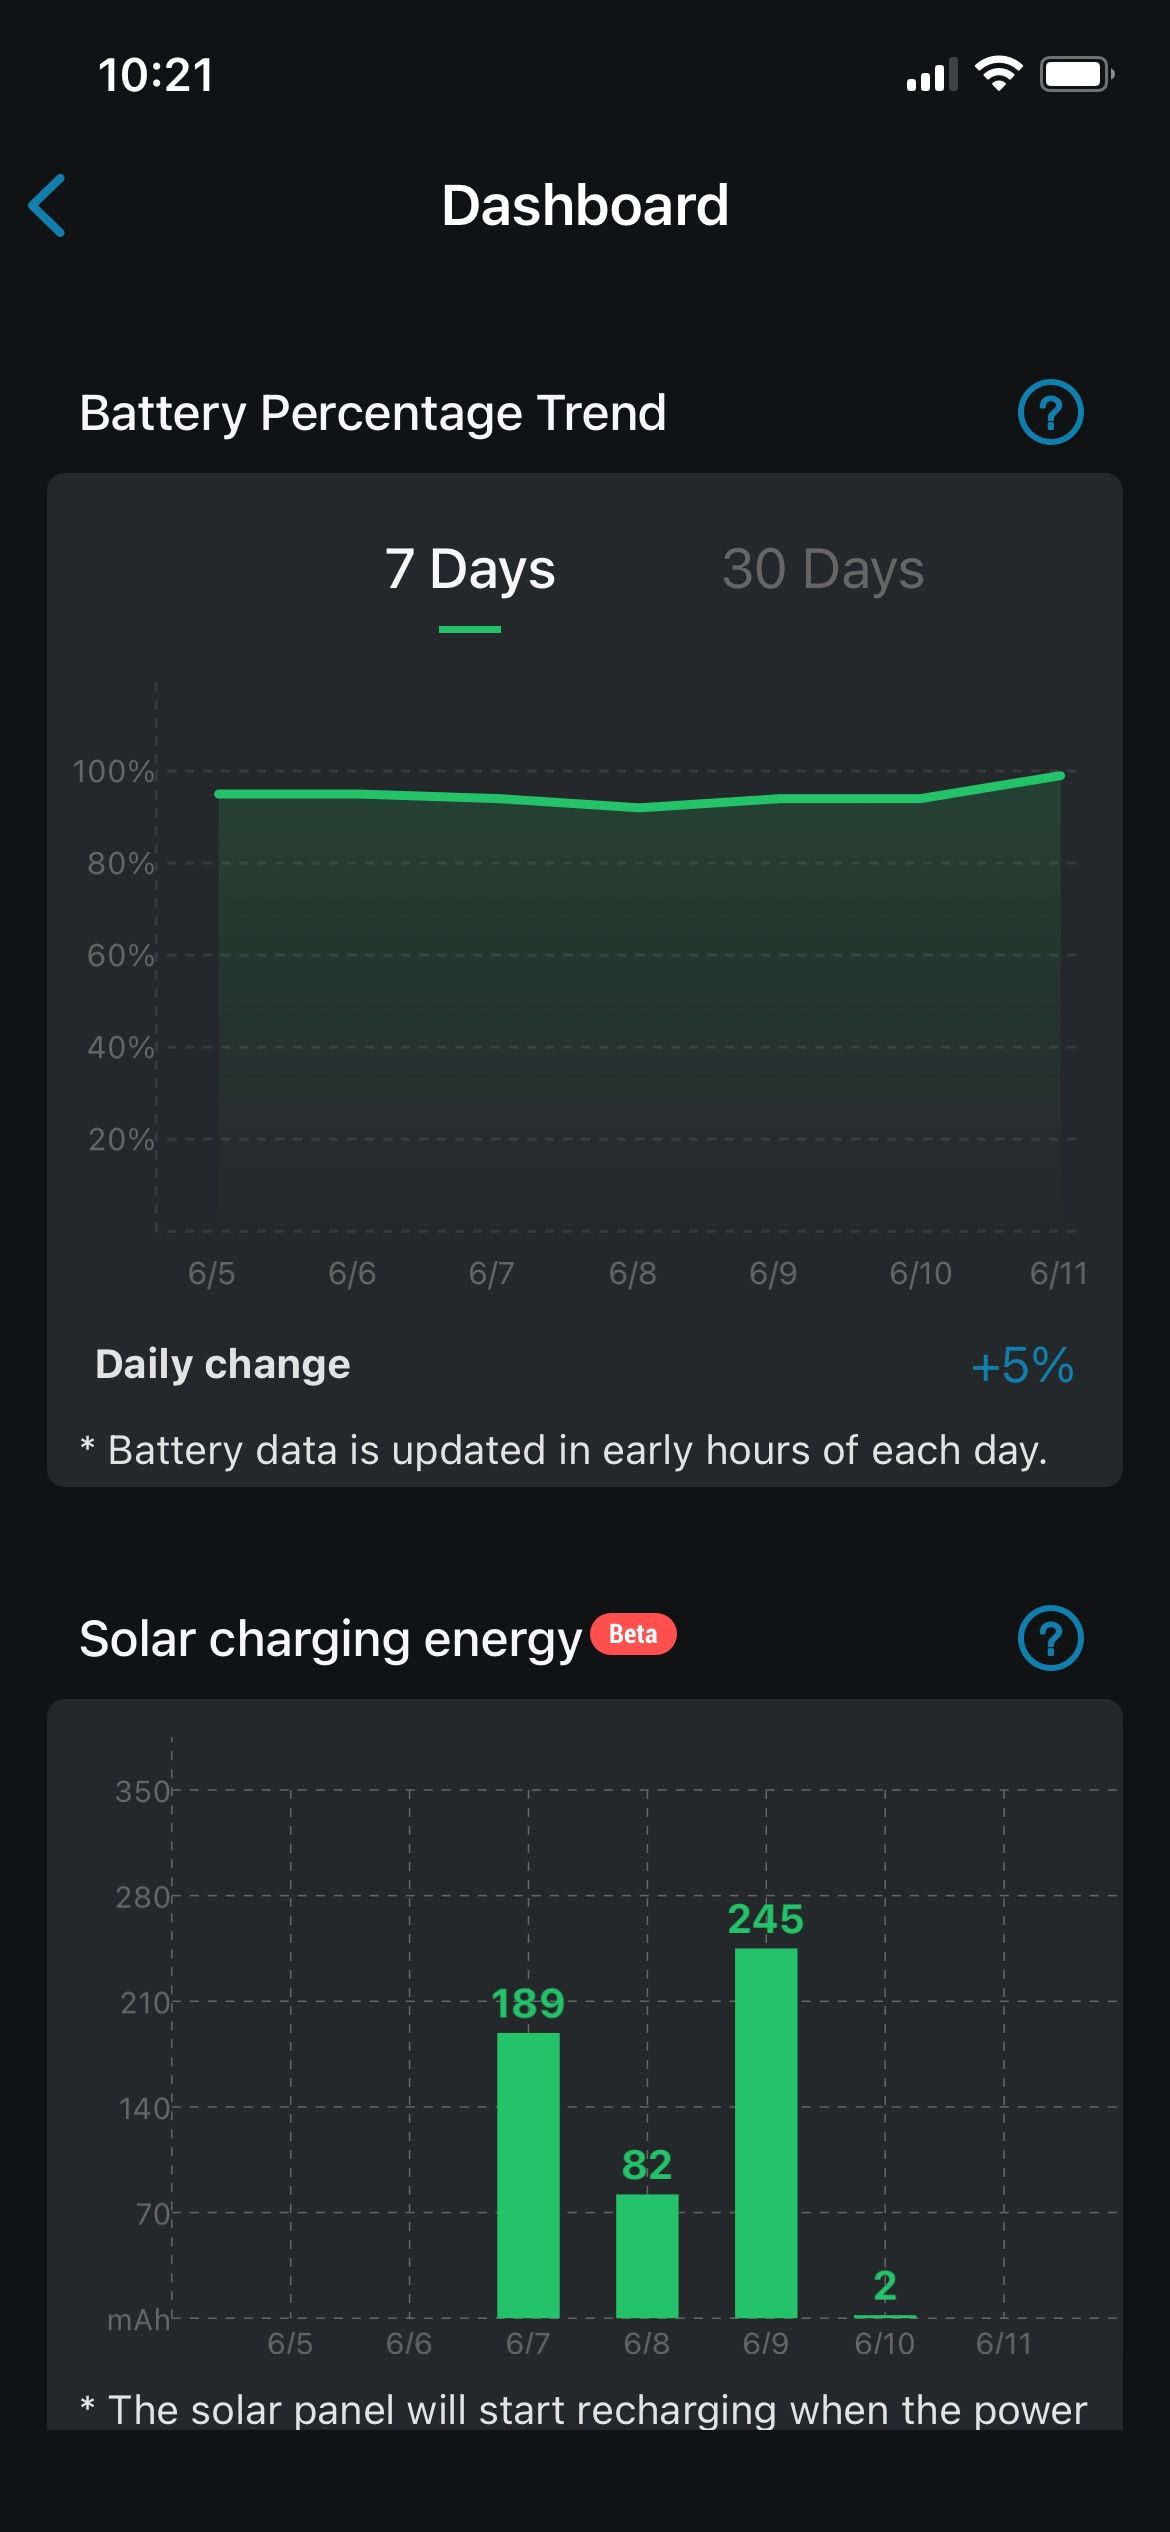Tap the 6/8 date label on battery chart
The image size is (1170, 2532).
(x=633, y=1273)
